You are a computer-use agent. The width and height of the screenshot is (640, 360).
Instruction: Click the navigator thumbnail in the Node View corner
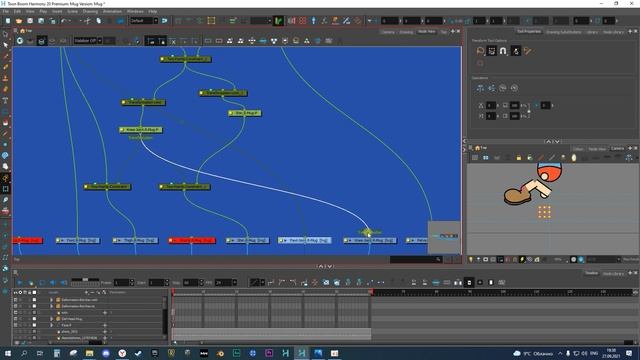click(x=444, y=237)
